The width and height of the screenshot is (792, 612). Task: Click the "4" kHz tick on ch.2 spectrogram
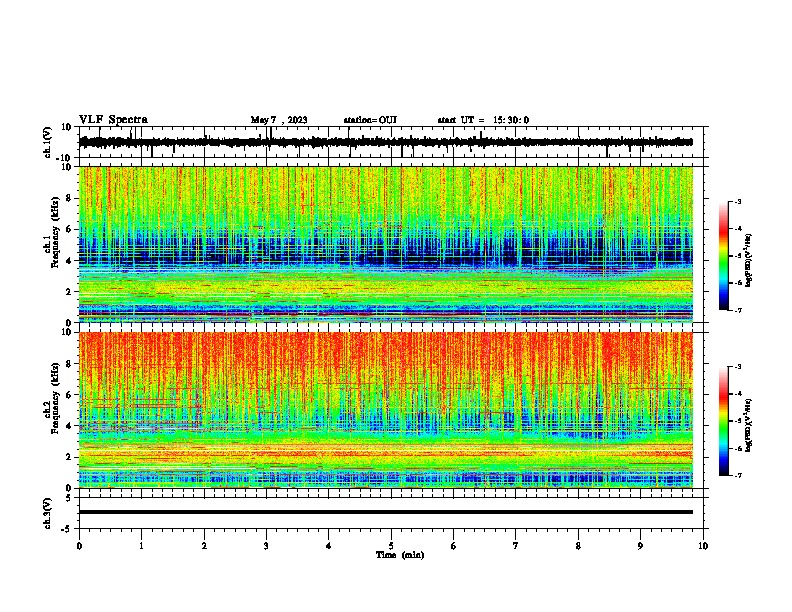tap(69, 426)
